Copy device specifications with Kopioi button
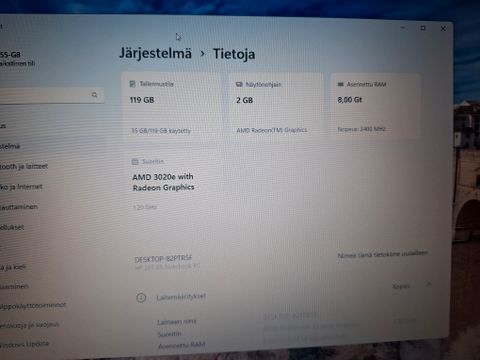This screenshot has width=480, height=360. [x=401, y=286]
